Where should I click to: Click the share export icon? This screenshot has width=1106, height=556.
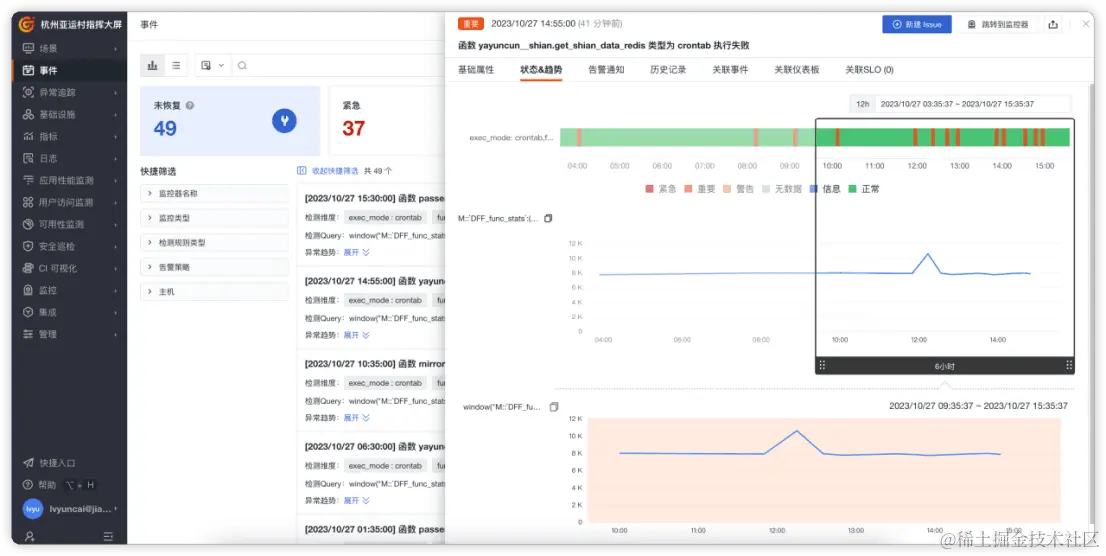coord(1053,24)
